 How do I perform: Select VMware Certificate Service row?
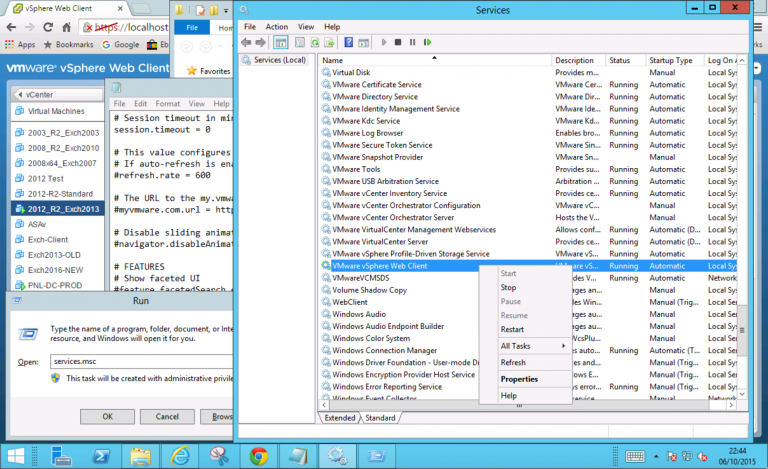coord(528,85)
